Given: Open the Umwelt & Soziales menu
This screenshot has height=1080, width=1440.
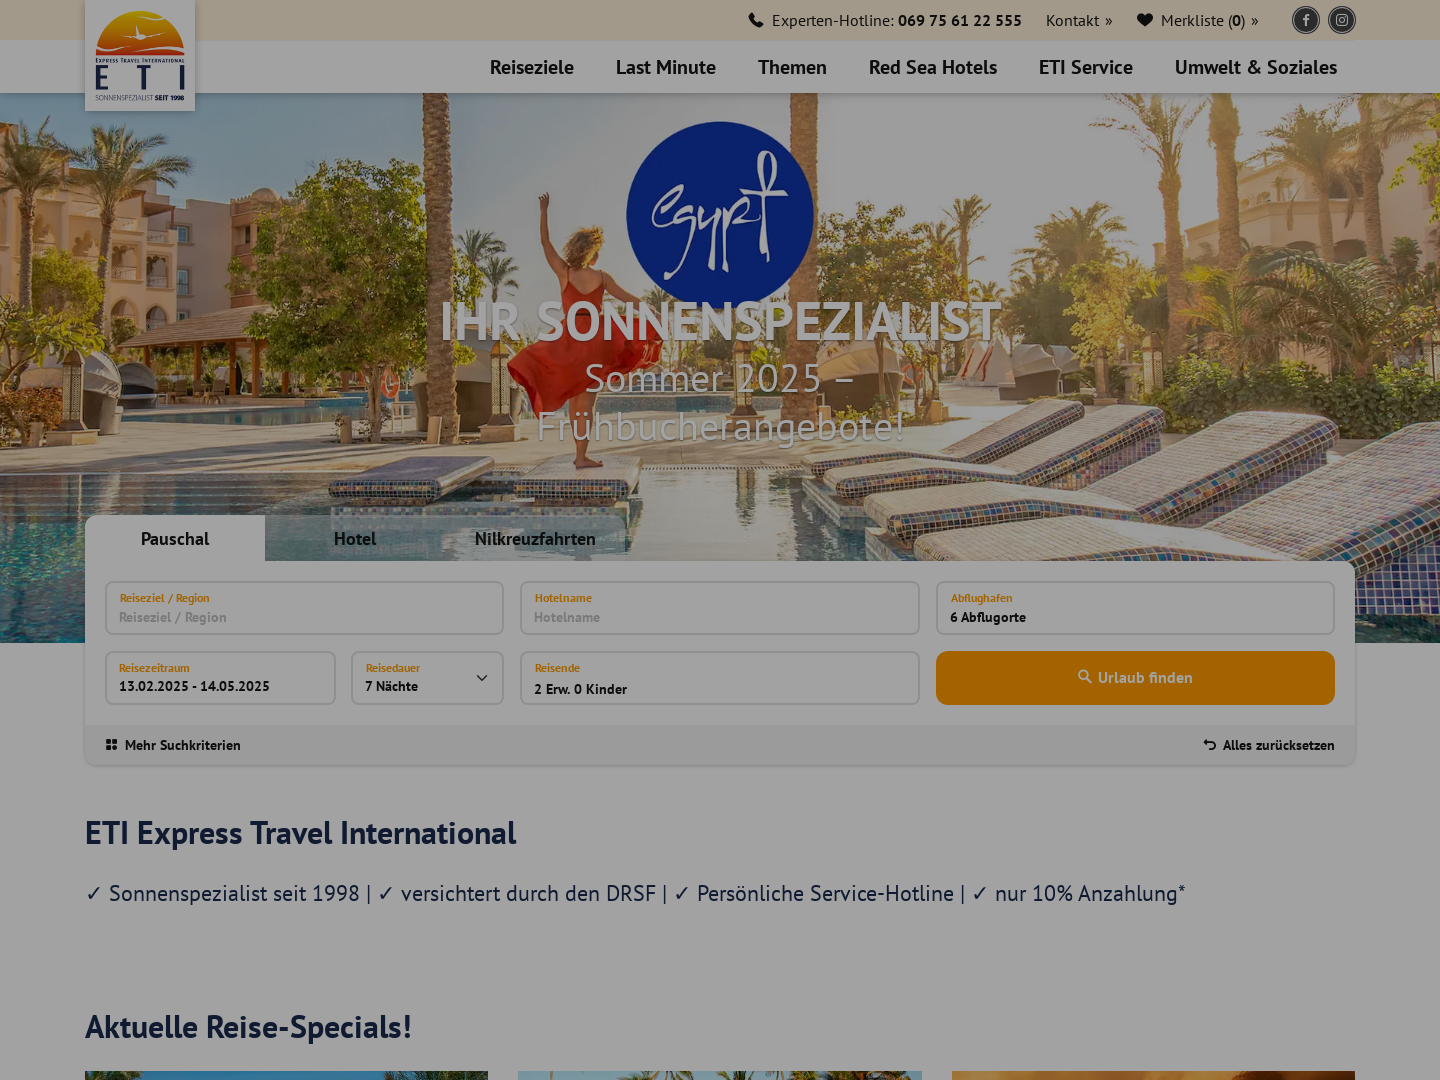Looking at the screenshot, I should click(x=1256, y=67).
